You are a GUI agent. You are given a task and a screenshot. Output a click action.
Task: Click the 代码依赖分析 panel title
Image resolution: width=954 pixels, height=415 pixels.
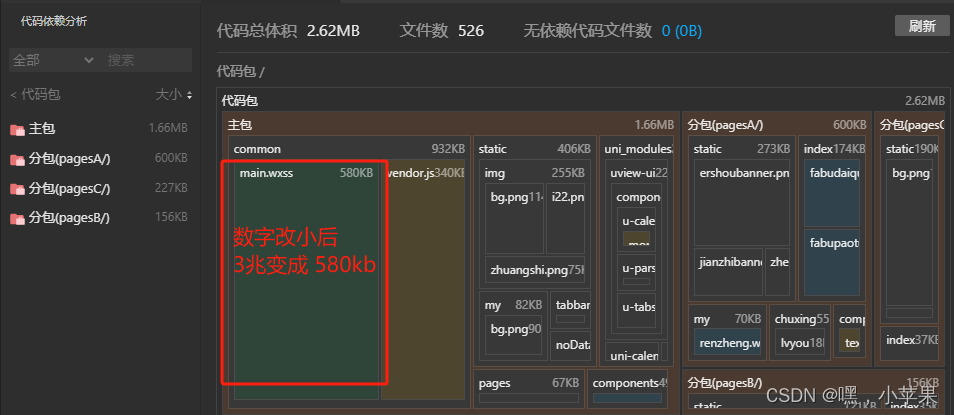[x=54, y=21]
